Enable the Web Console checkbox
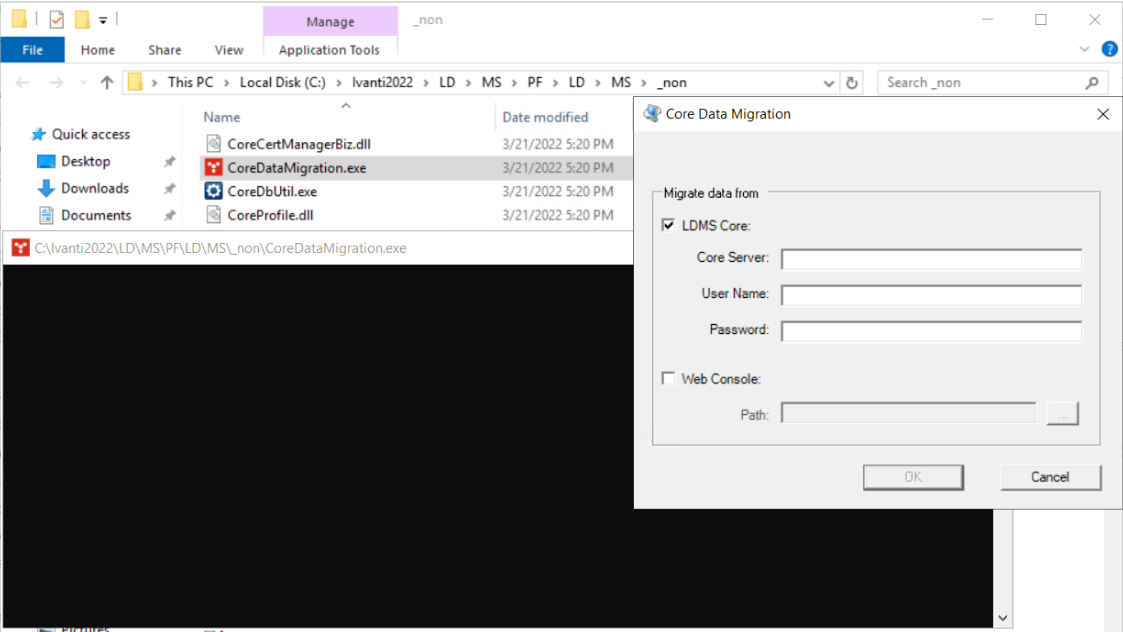1123x632 pixels. point(668,378)
